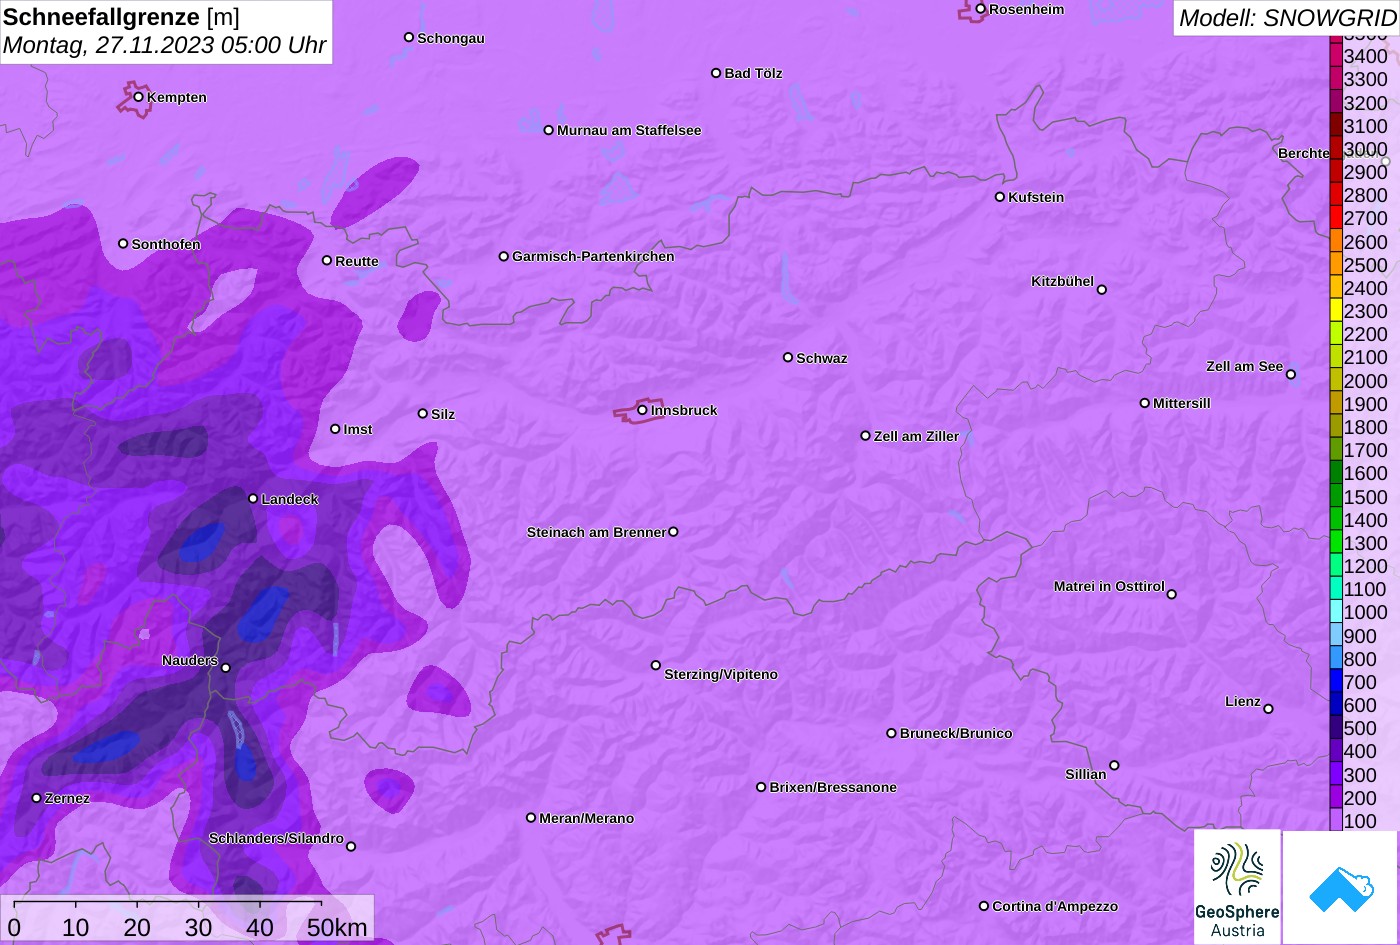Screen dimensions: 1400x945
Task: Click the Matrei in Osttirol label
Action: 1109,586
